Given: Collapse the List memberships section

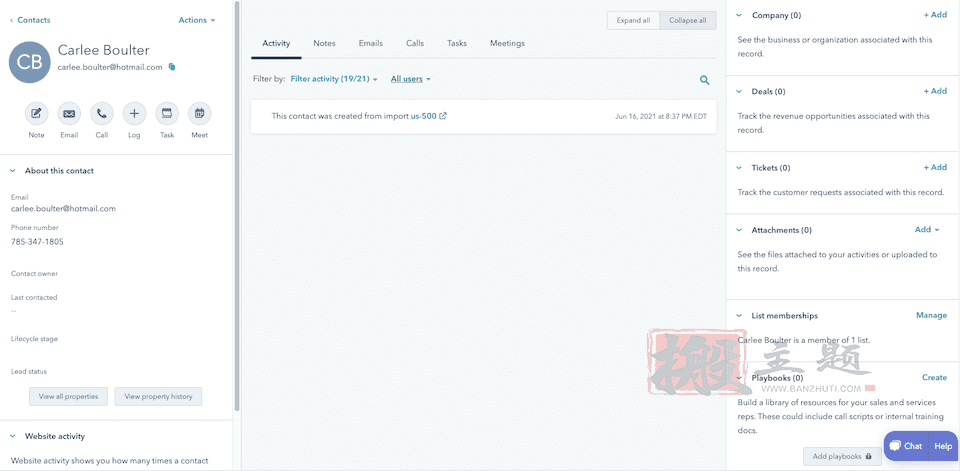Looking at the screenshot, I should [x=739, y=315].
